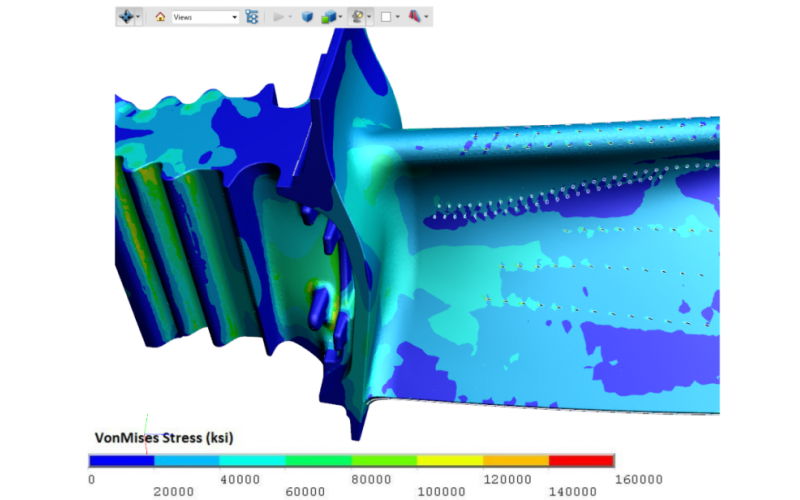Viewport: 800px width, 500px height.
Task: Click the yellow legend color segment
Action: 449,460
